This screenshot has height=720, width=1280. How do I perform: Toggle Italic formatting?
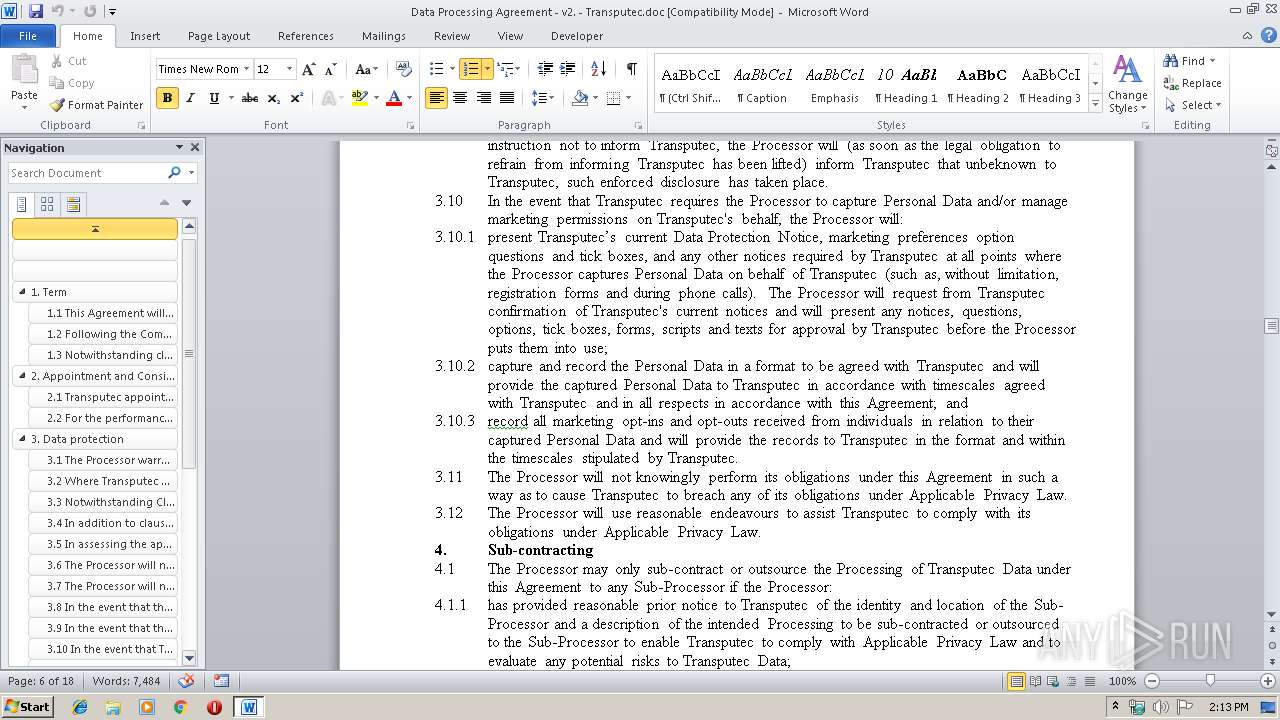[x=190, y=98]
